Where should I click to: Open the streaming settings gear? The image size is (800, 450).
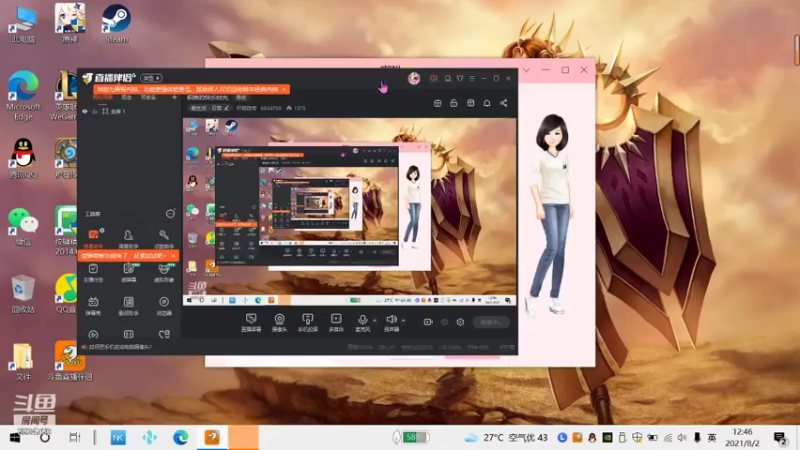point(460,322)
